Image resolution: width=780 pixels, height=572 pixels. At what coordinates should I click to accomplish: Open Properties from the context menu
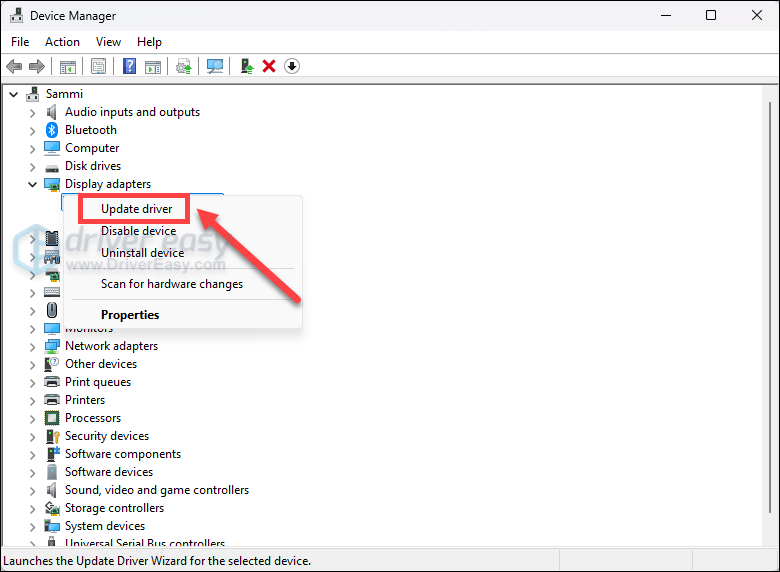(130, 315)
